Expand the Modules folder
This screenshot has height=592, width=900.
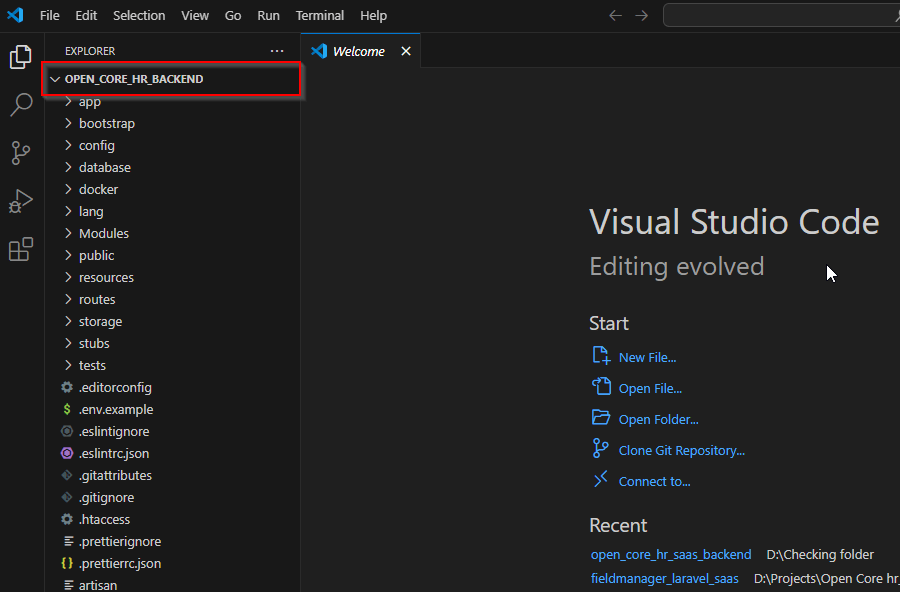68,233
